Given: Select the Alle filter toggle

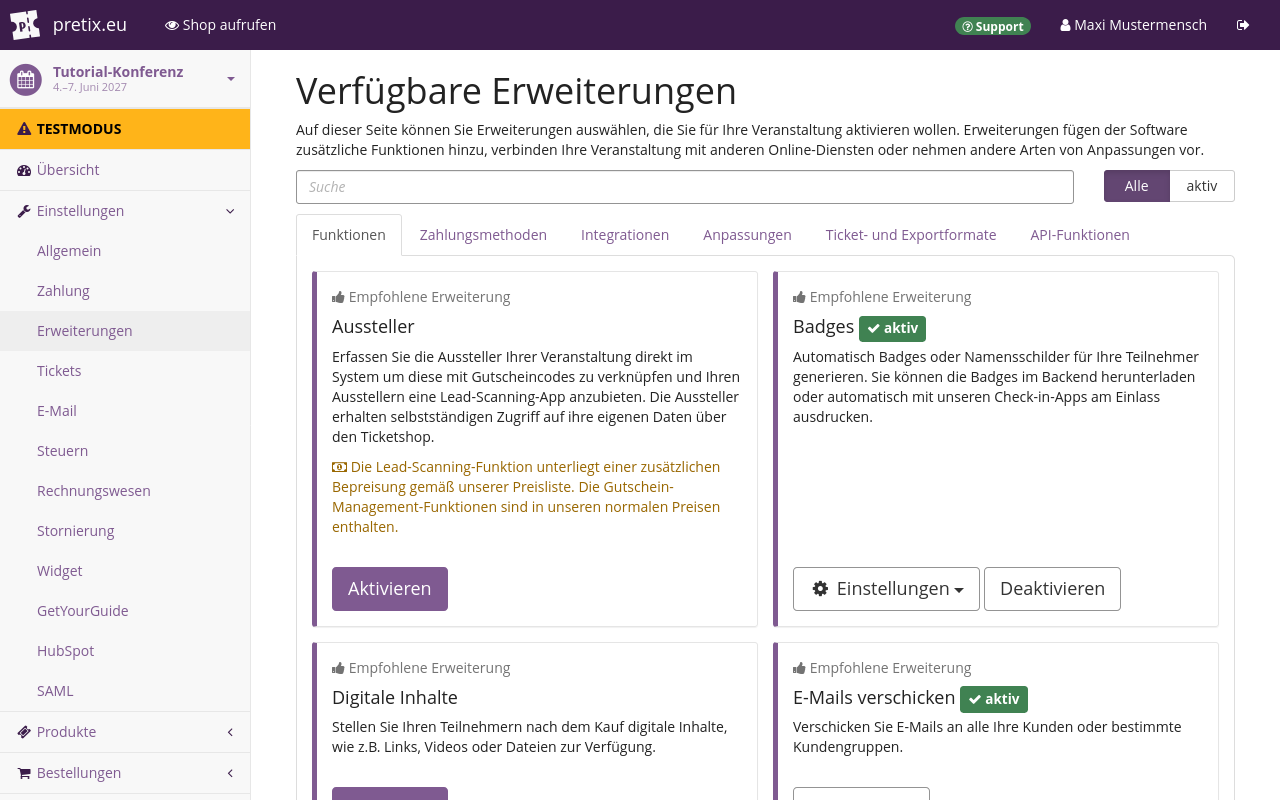Looking at the screenshot, I should (x=1137, y=186).
